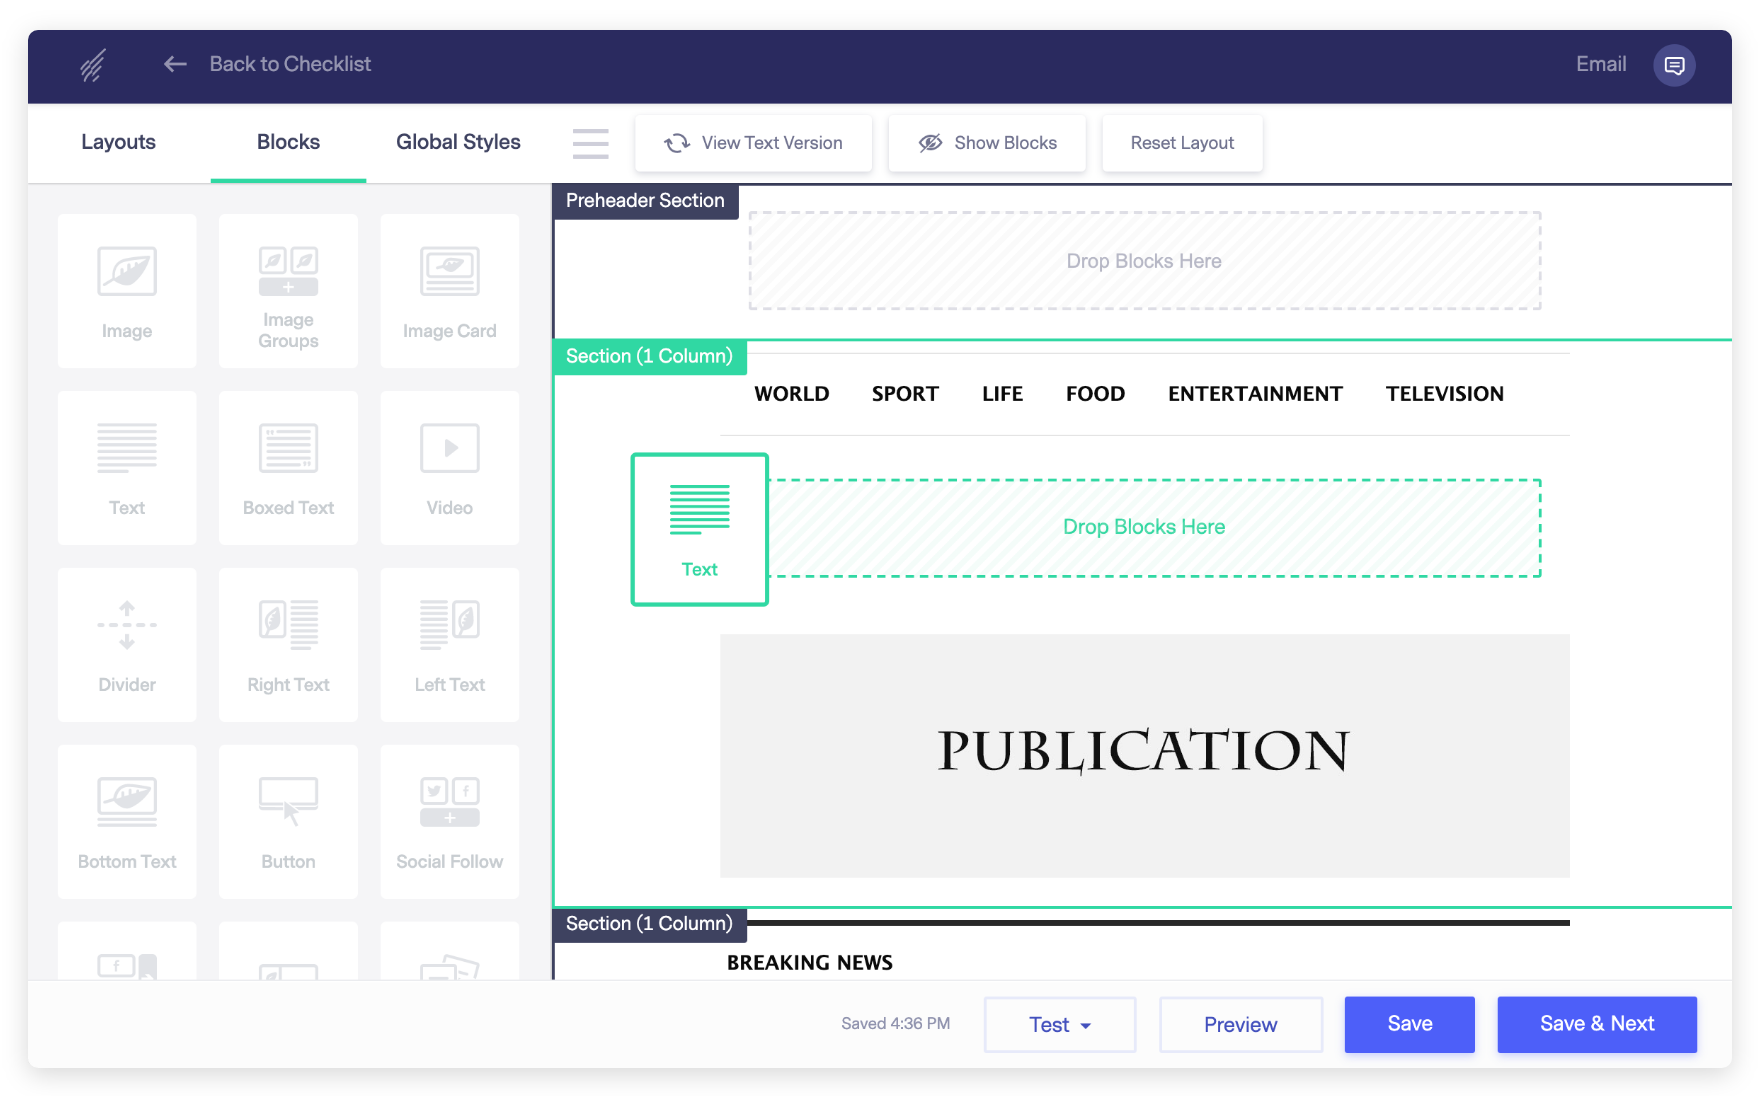
Task: Click the back arrow to Checklist
Action: (175, 64)
